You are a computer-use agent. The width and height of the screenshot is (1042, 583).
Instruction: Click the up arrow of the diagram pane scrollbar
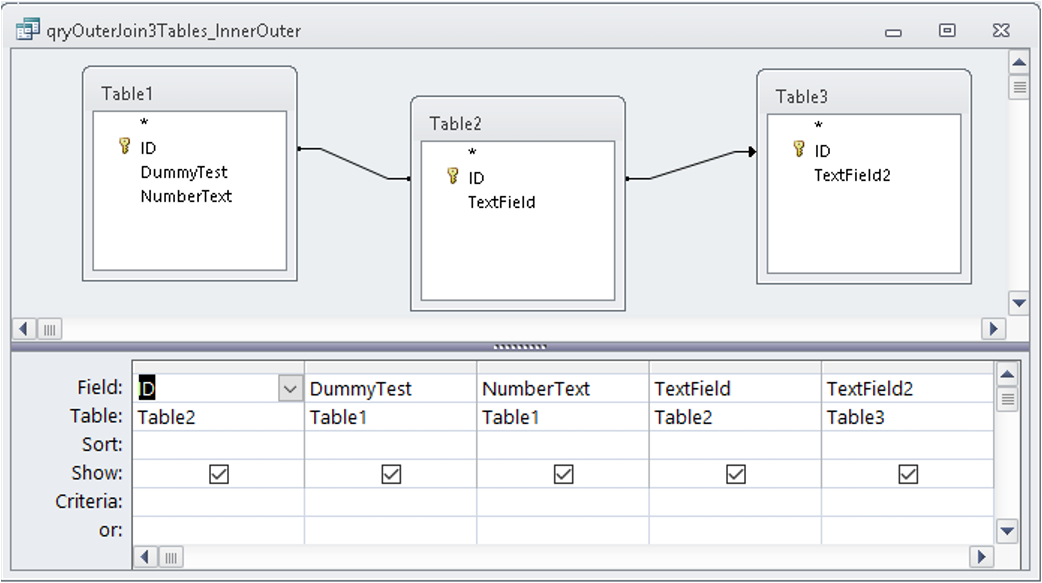coord(1019,63)
